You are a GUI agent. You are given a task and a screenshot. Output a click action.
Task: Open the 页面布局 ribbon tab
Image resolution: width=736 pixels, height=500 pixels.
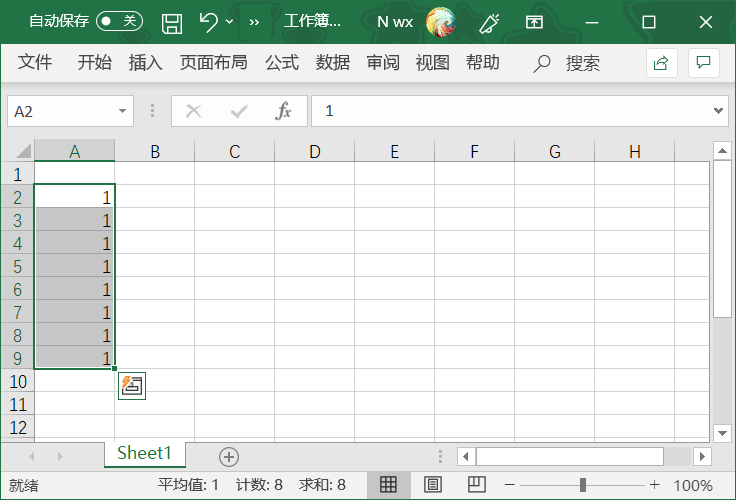(x=214, y=62)
